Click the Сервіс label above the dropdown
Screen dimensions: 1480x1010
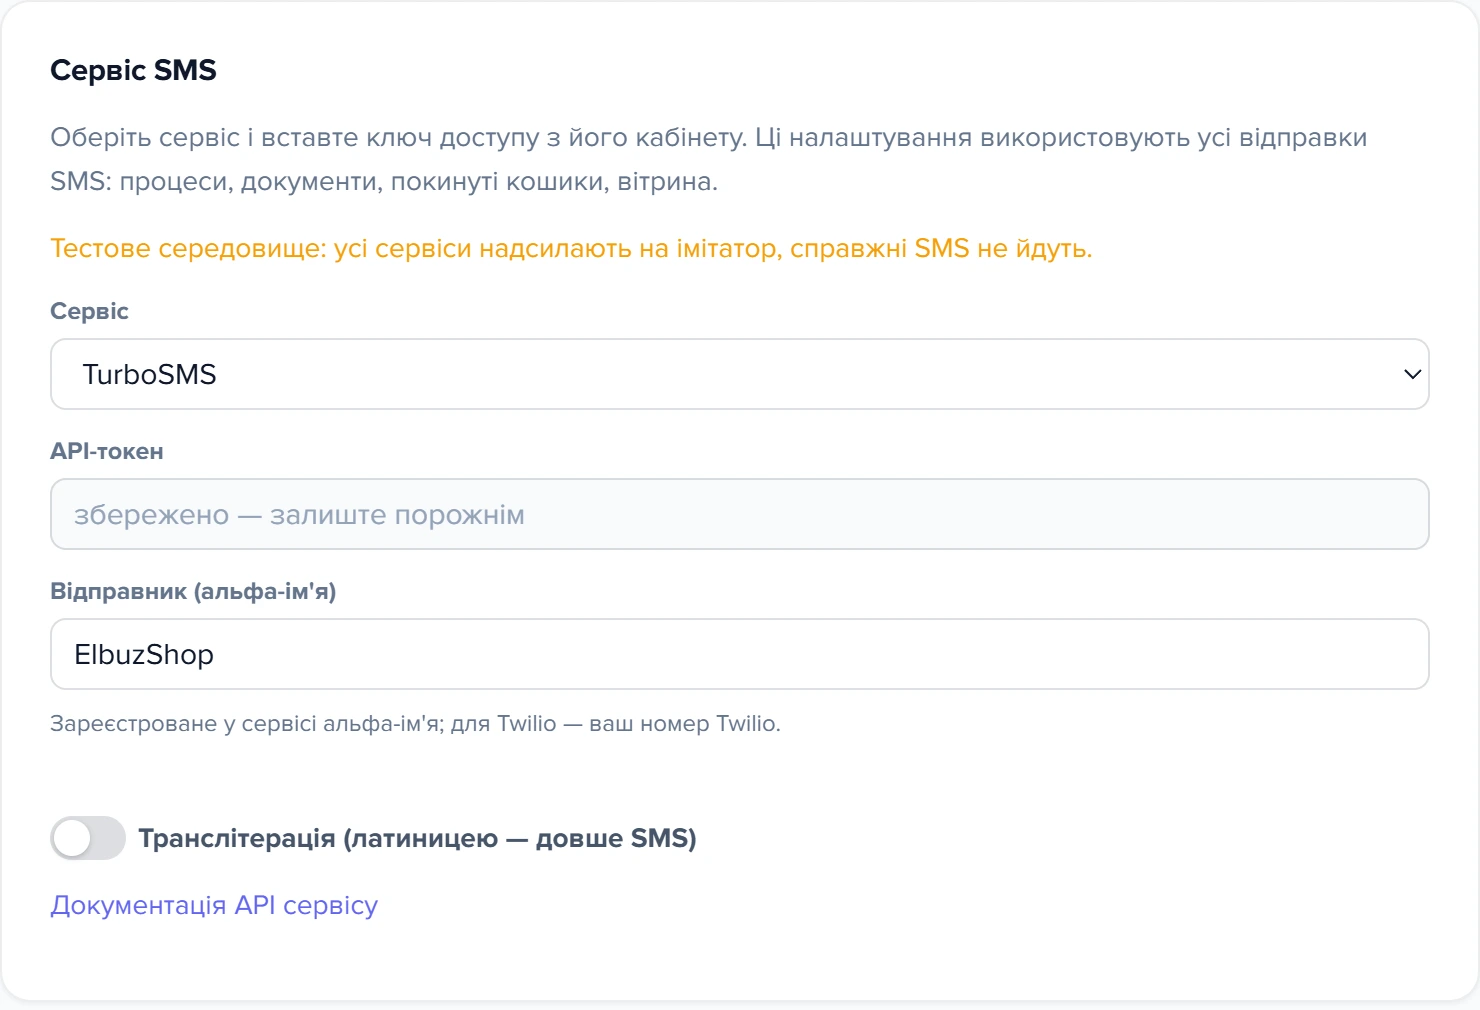point(89,311)
